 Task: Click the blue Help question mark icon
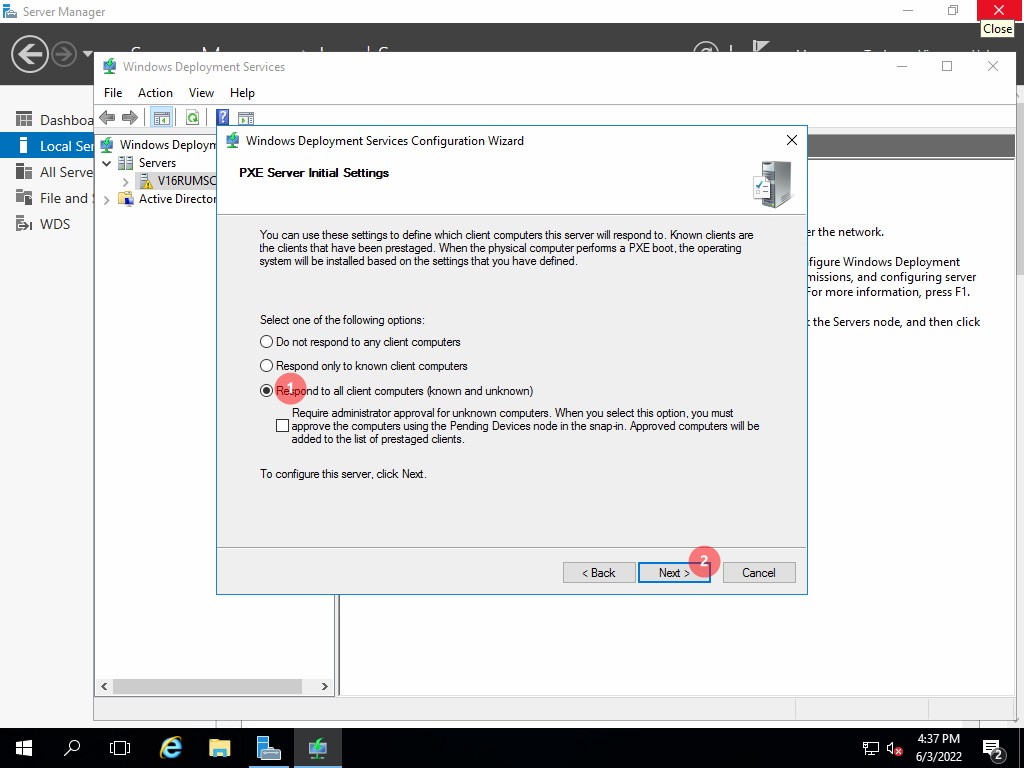tap(223, 118)
